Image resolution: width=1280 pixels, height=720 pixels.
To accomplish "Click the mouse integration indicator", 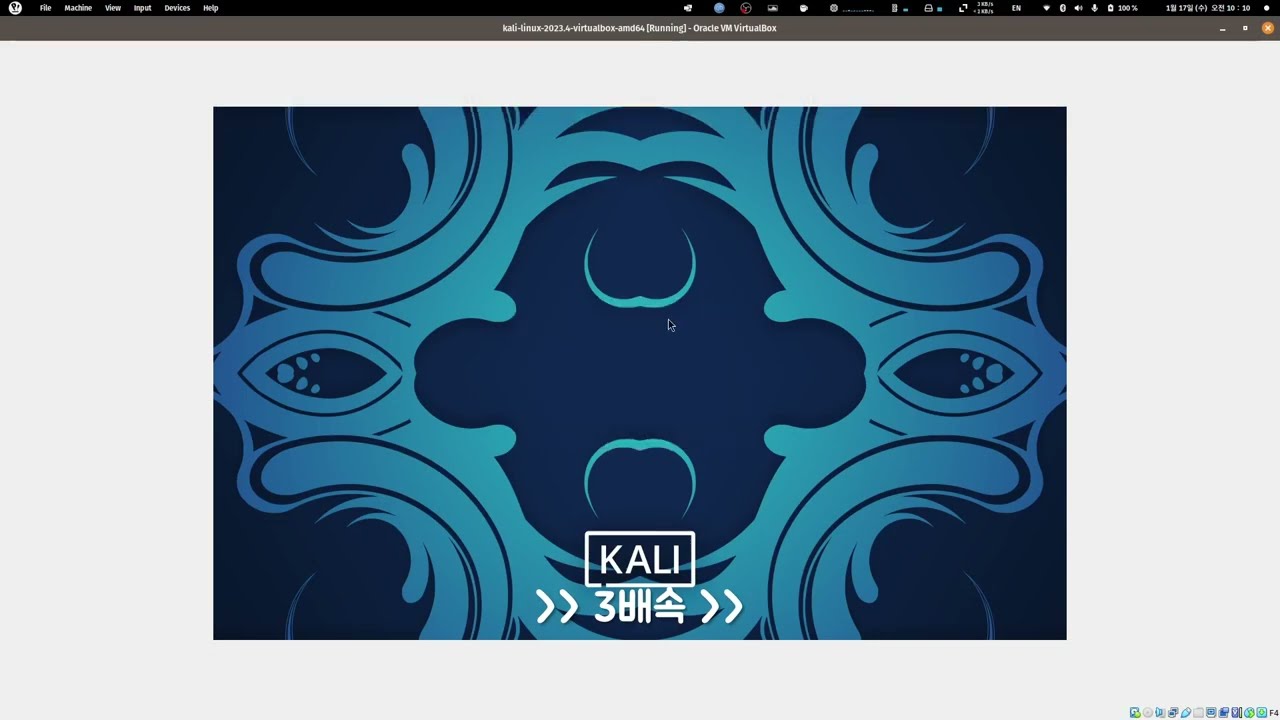I will pos(1249,713).
